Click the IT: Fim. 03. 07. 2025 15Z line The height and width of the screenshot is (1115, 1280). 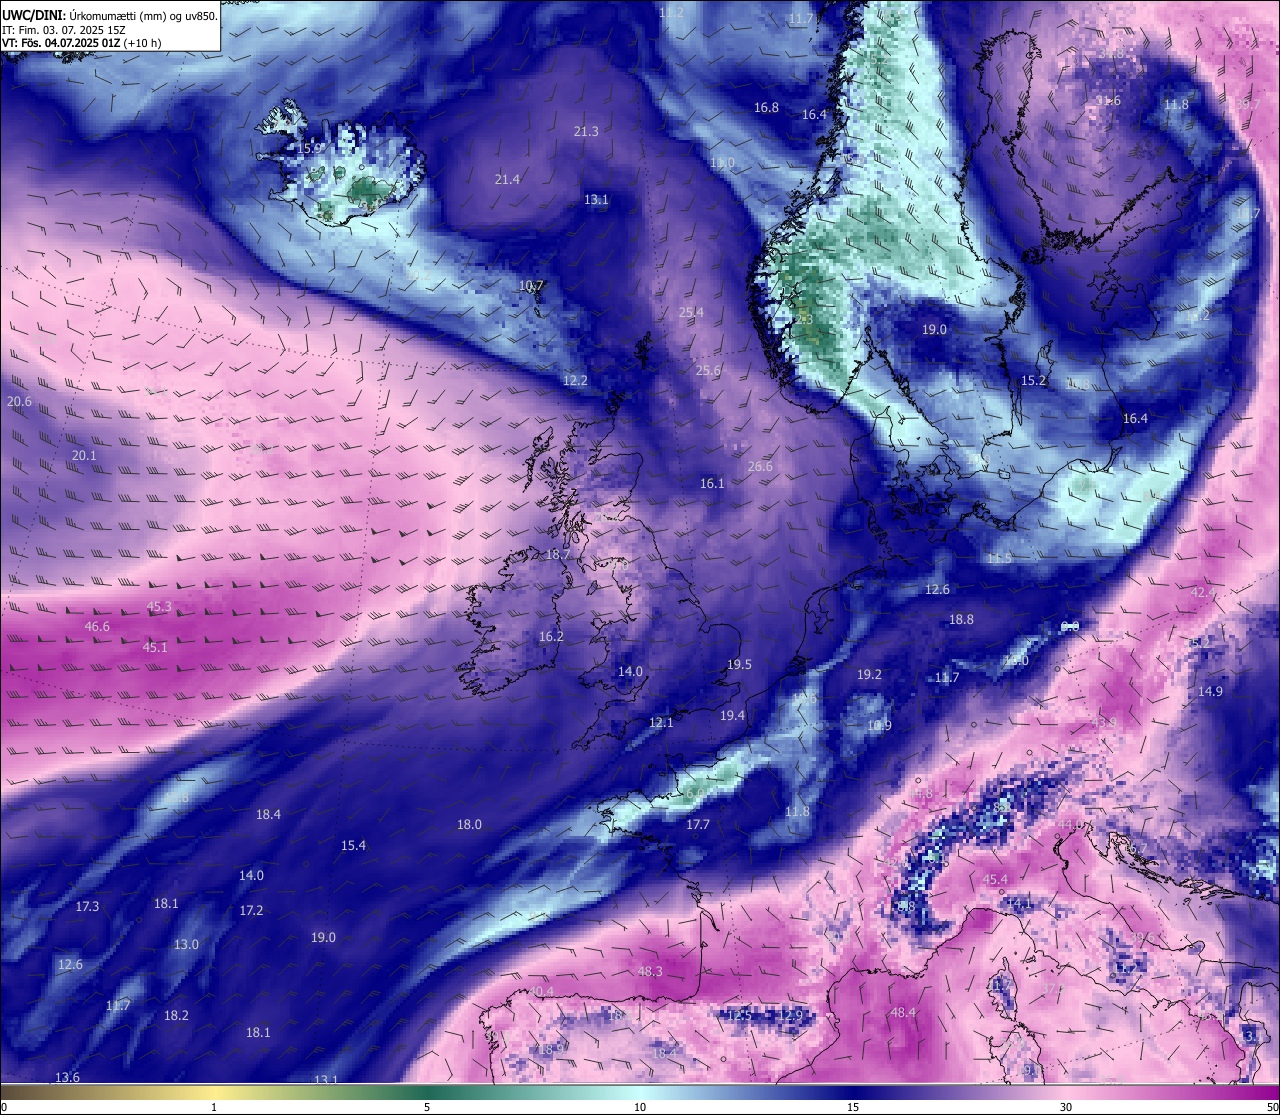coord(63,30)
